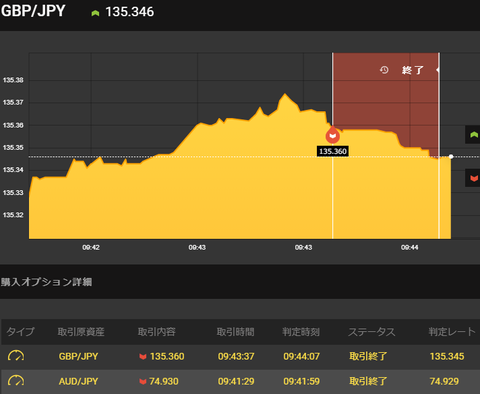Click the 取引終了 status in the AUD/JPY row
The image size is (480, 394).
[368, 381]
